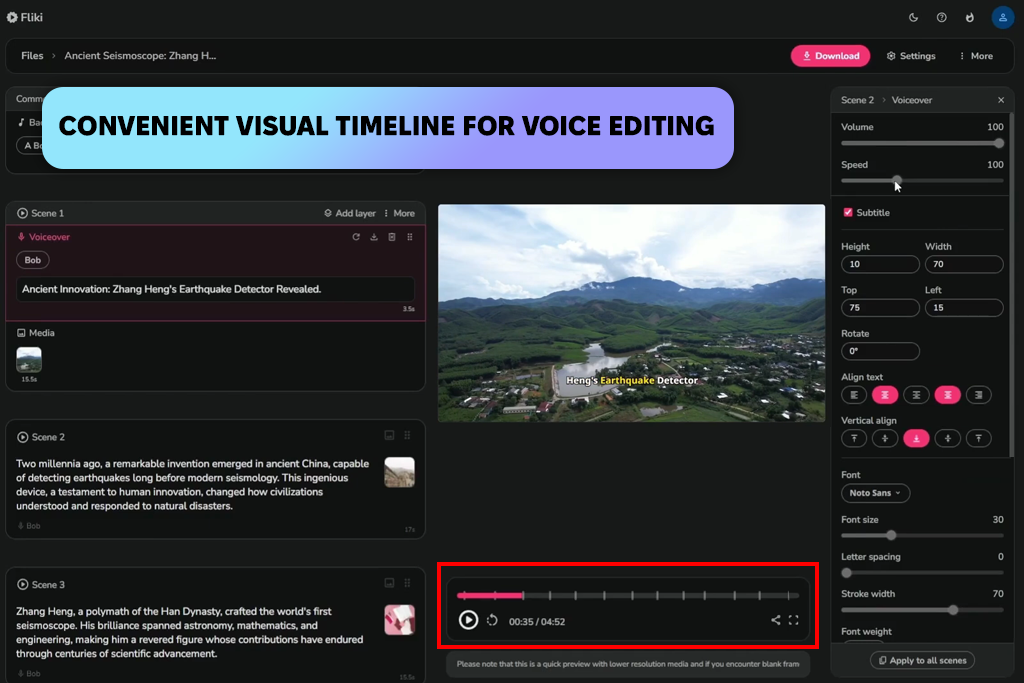Edit Scene 1 voiceover text field
The image size is (1024, 683).
click(x=216, y=289)
